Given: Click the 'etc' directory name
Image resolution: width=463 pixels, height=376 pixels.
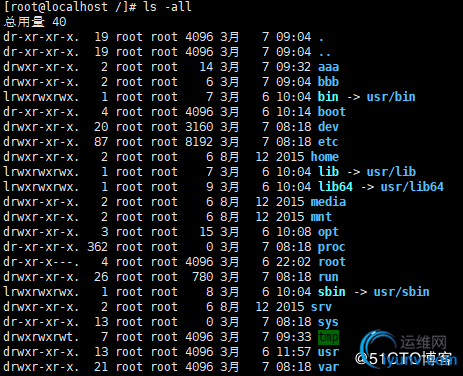Looking at the screenshot, I should (328, 142).
